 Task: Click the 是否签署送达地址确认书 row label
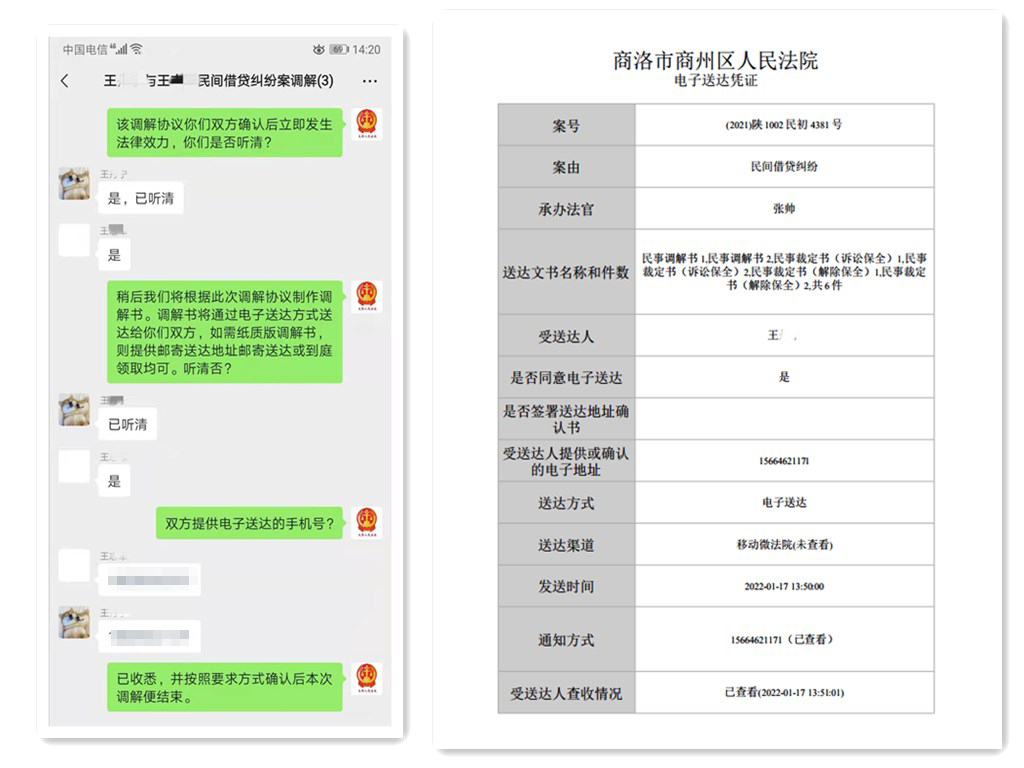point(566,419)
